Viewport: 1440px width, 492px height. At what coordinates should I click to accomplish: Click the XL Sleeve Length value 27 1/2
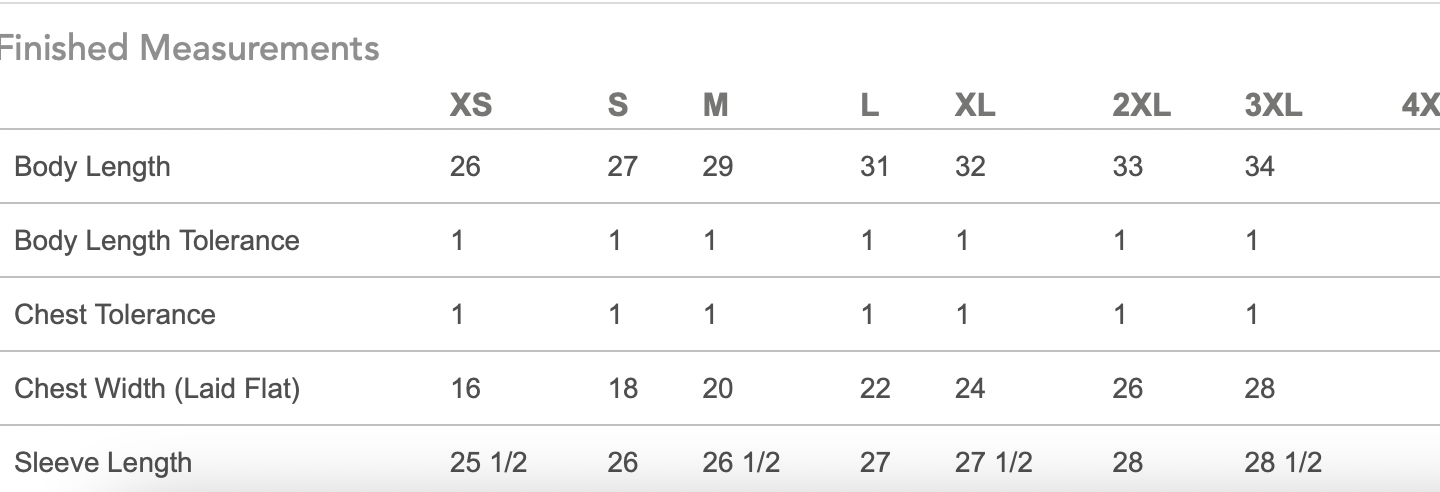tap(993, 462)
